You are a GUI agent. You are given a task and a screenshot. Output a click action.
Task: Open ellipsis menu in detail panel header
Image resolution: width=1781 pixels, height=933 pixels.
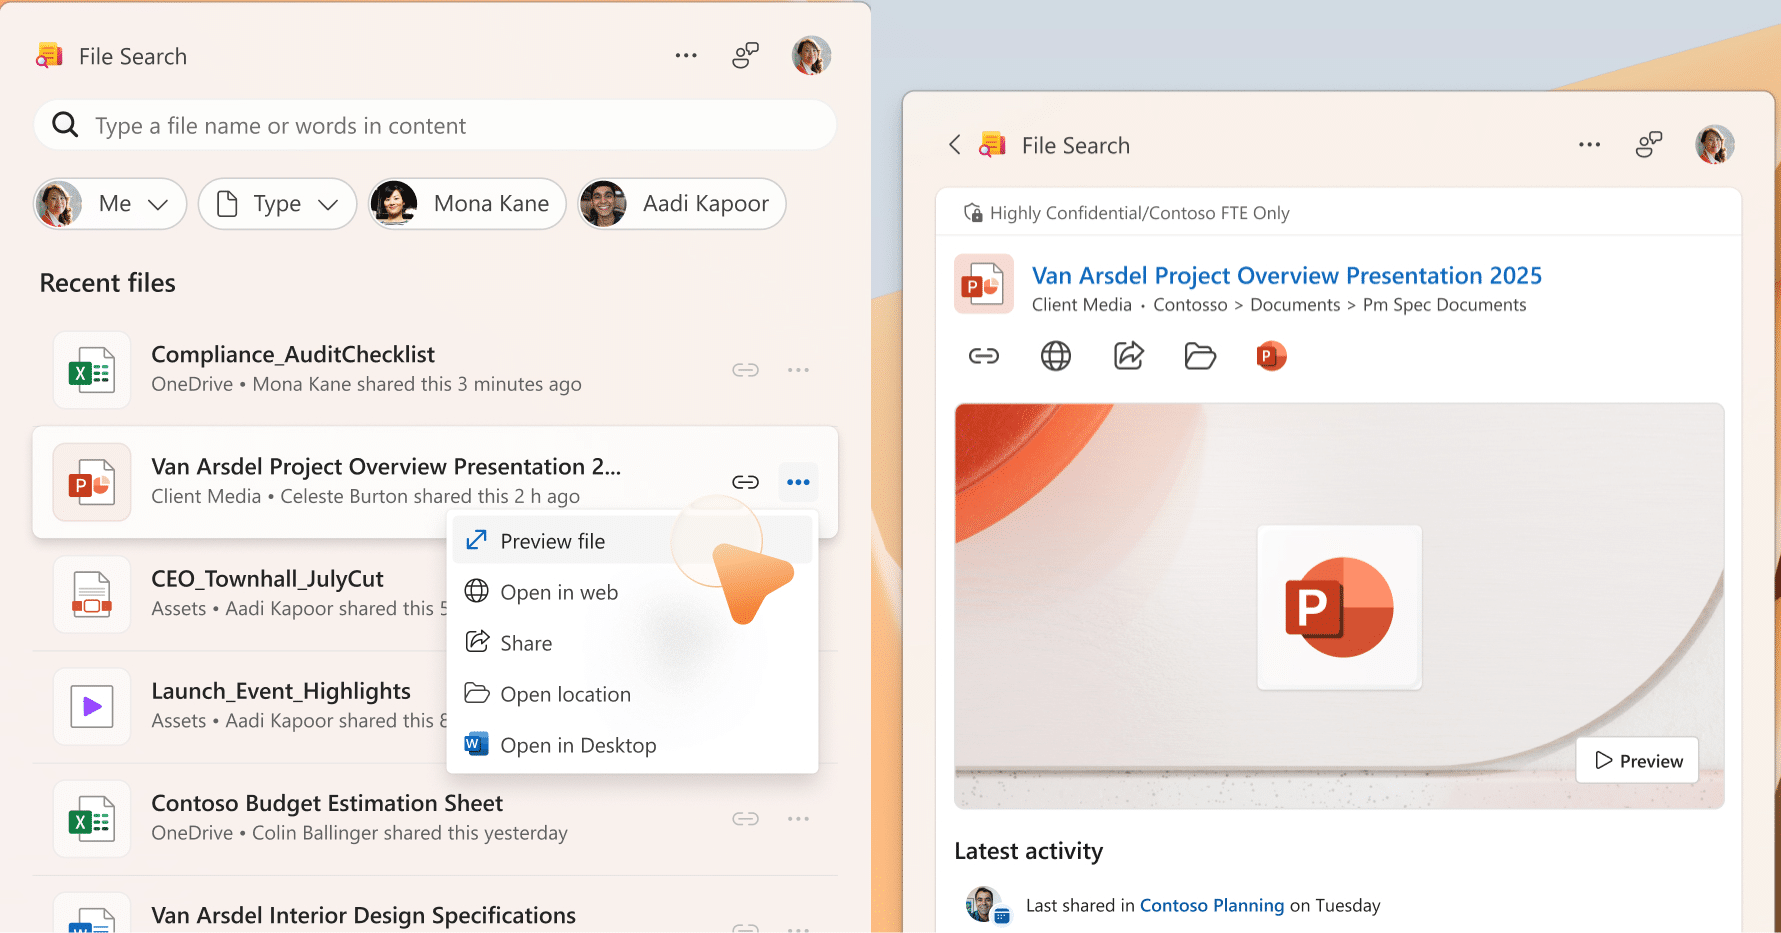click(x=1590, y=145)
